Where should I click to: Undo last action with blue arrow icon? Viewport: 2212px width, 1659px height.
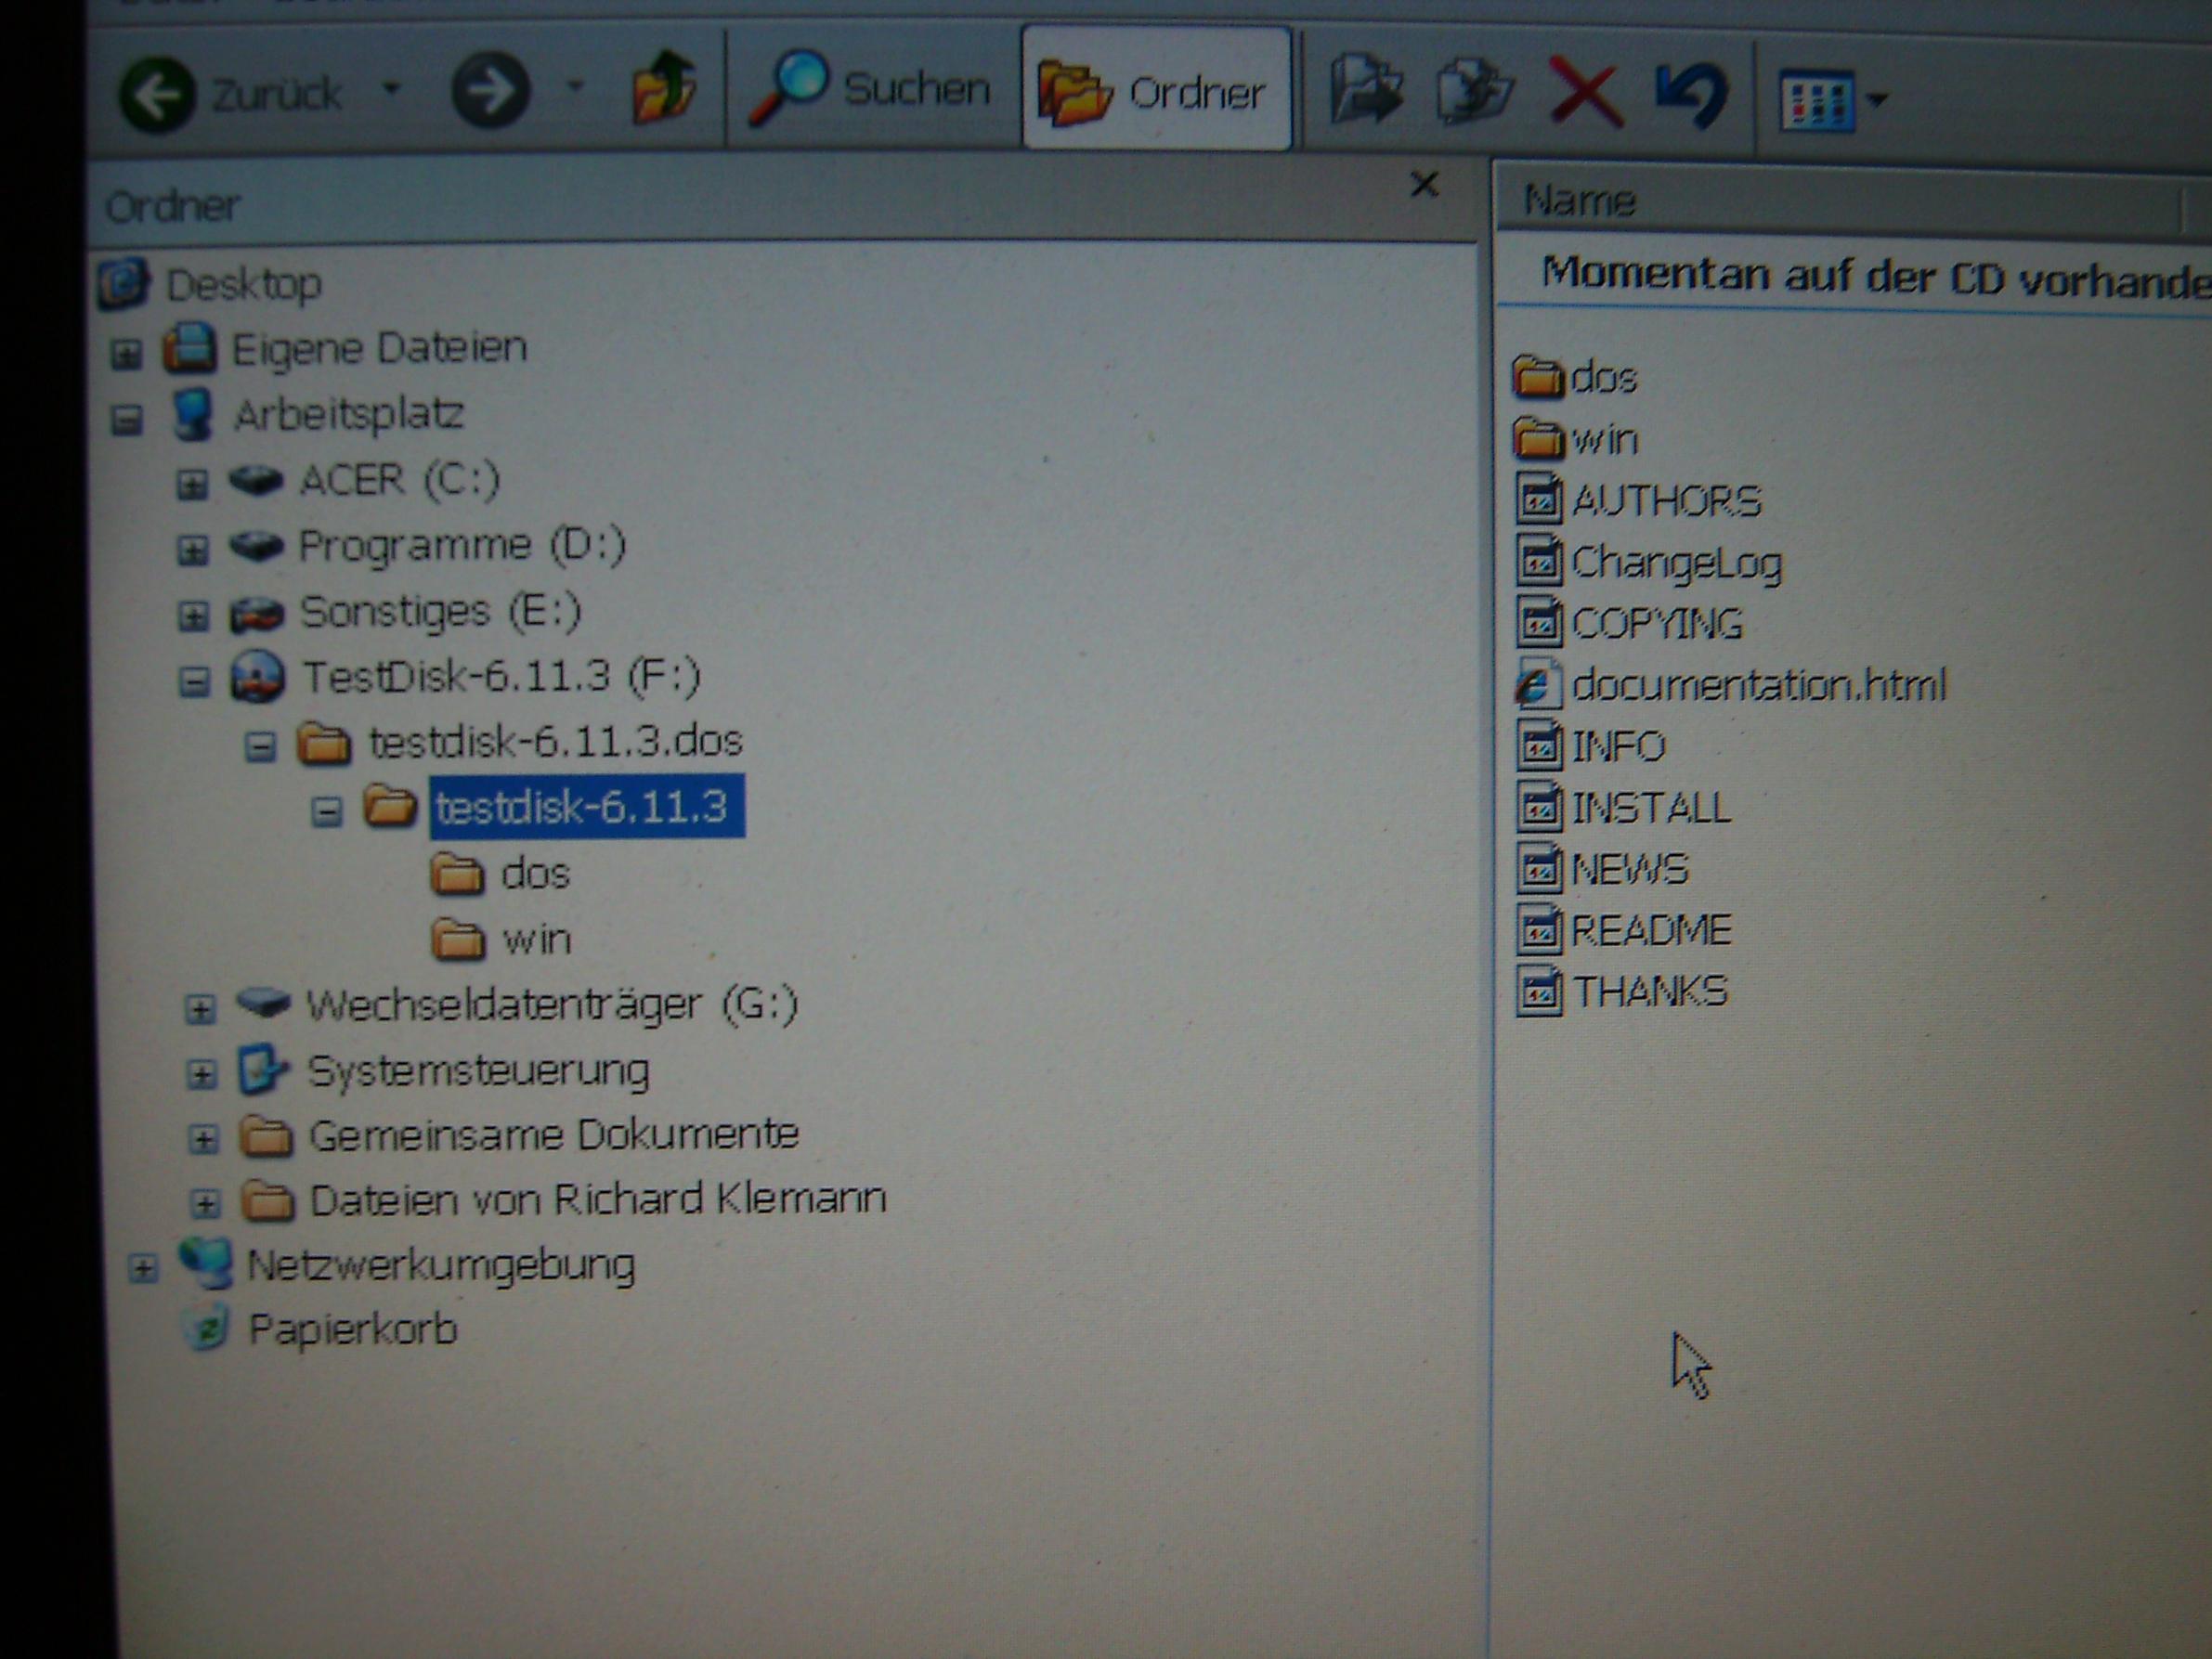(1691, 96)
